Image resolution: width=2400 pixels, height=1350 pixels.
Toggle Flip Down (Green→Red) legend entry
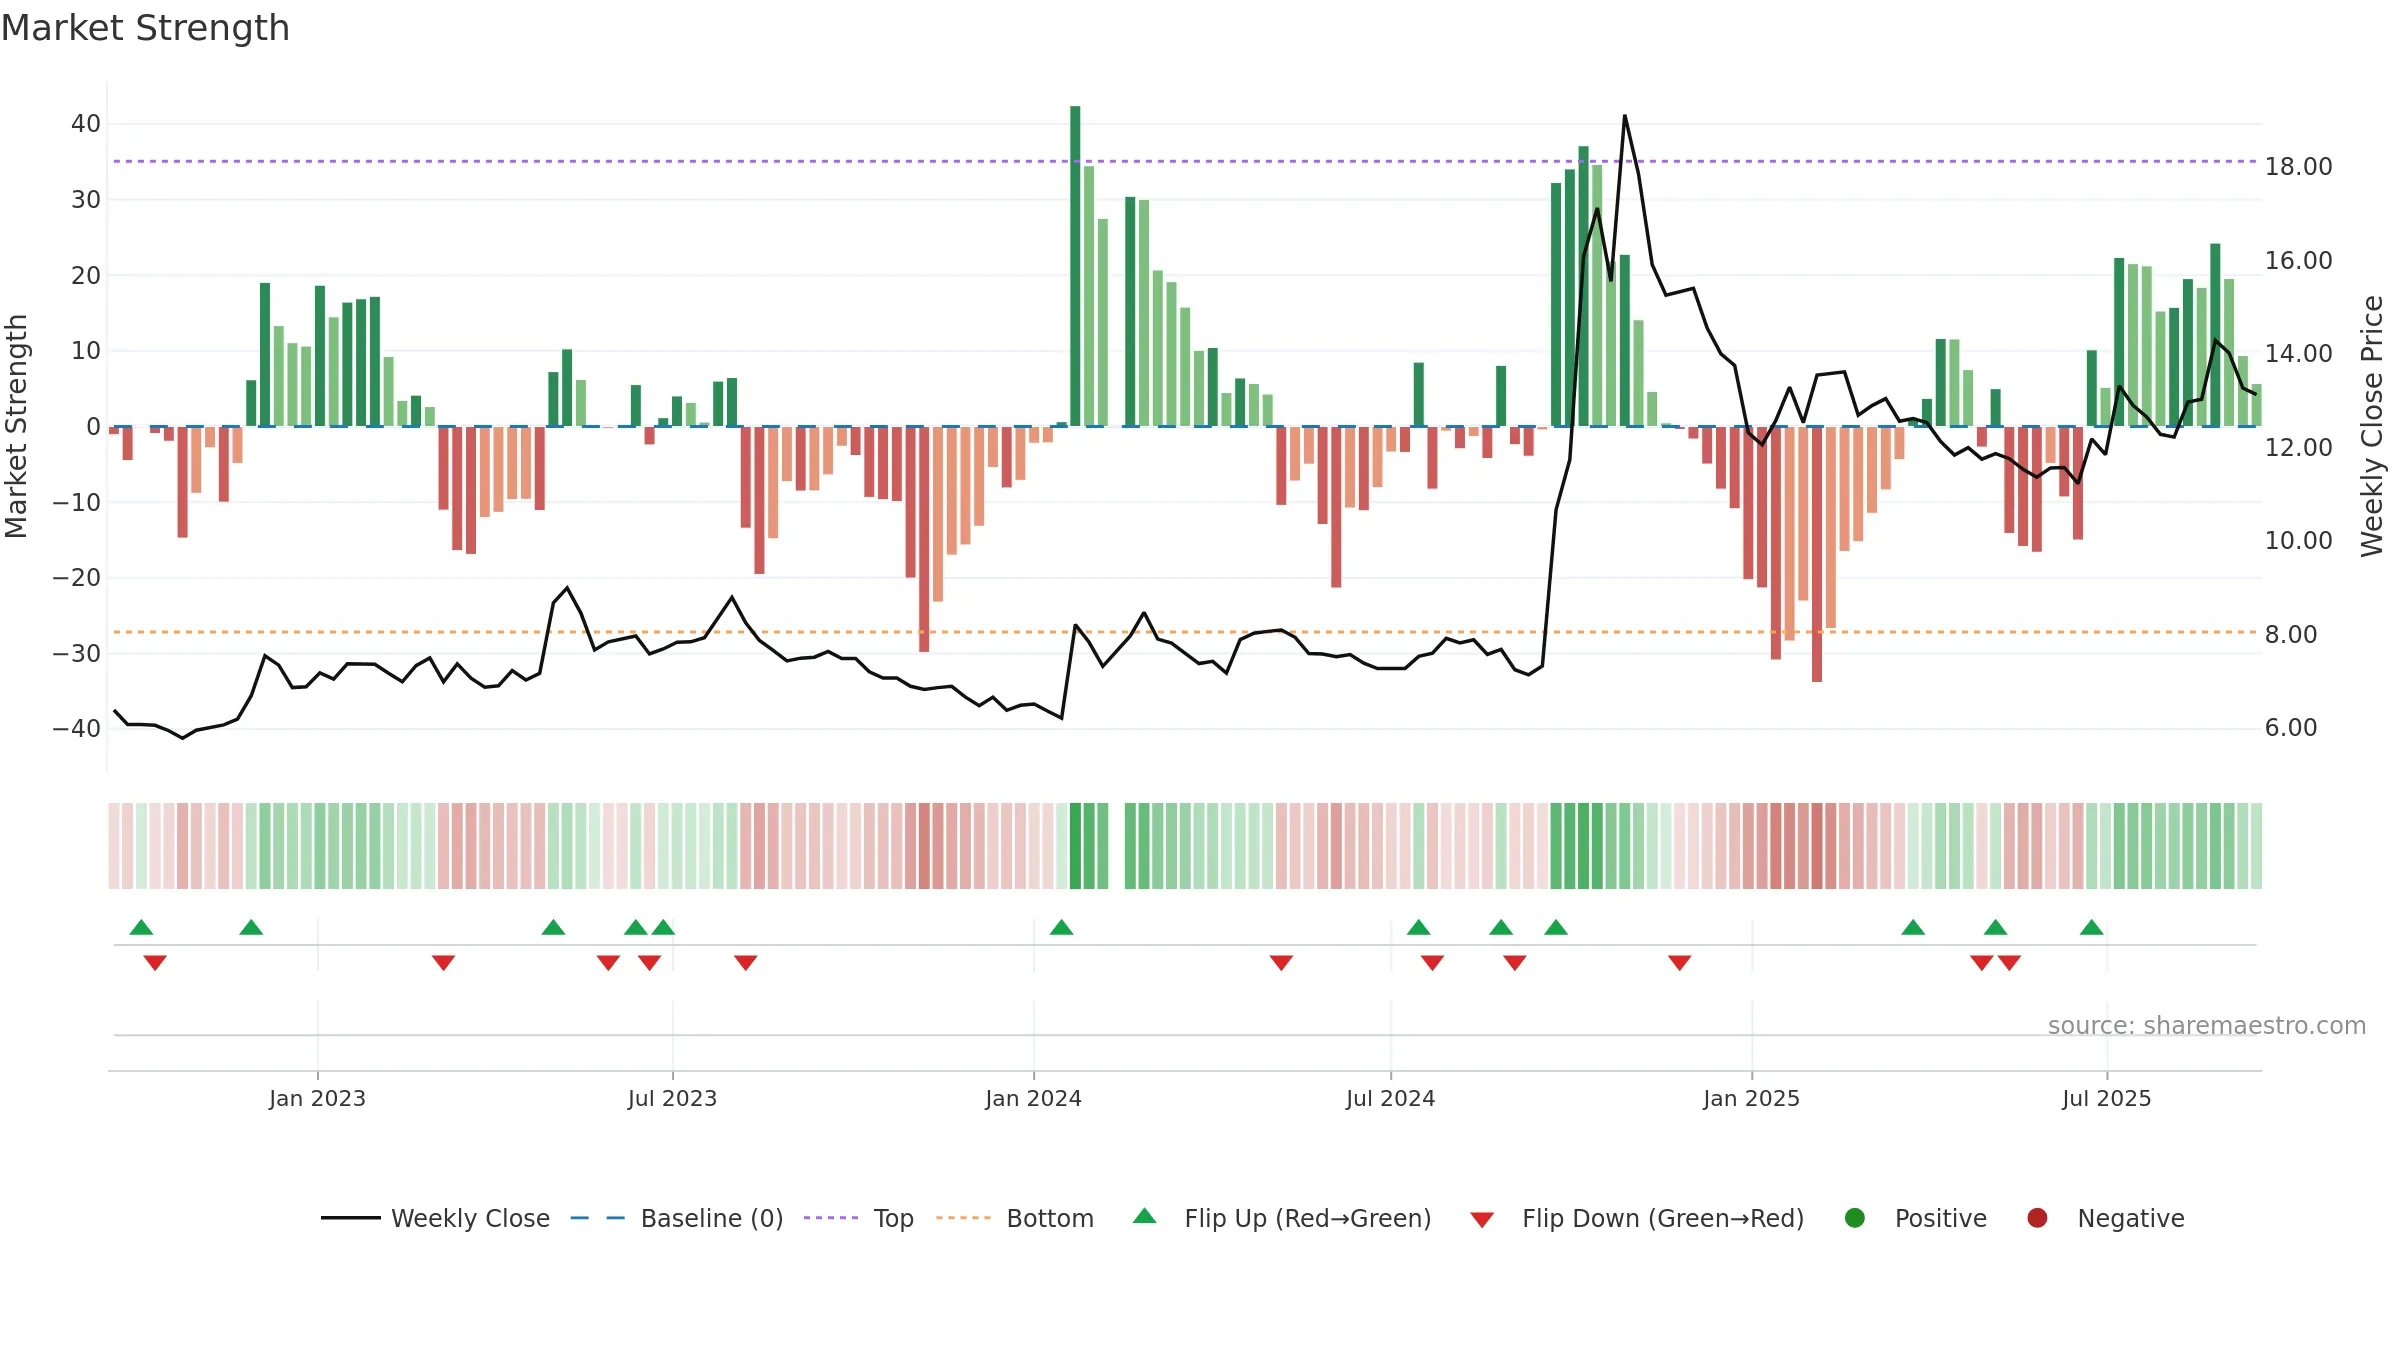click(x=1637, y=1218)
